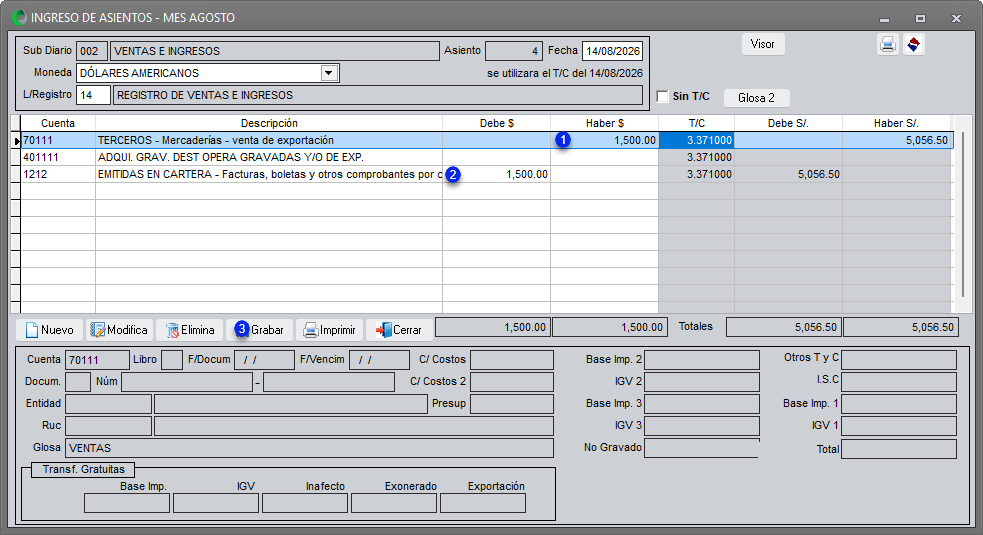Toggle the Sin T/C checkbox
The width and height of the screenshot is (983, 535).
tap(662, 96)
